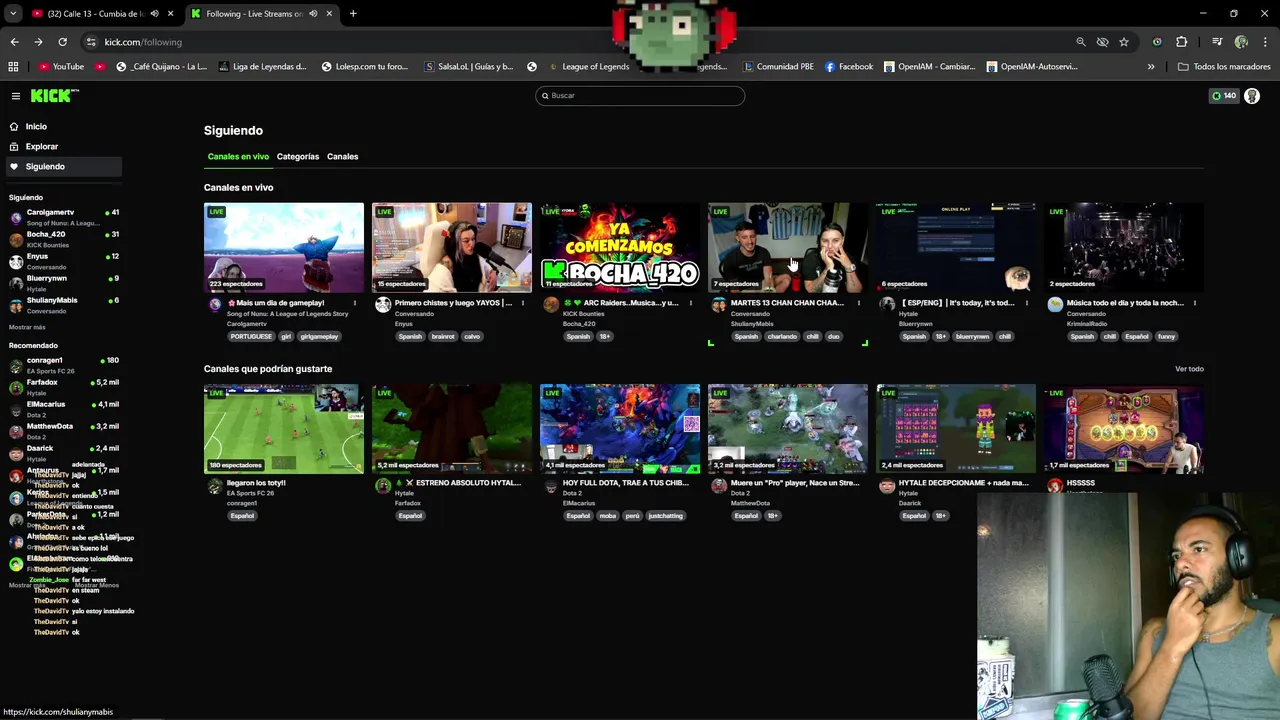
Task: Open Carolgamertv in the sidebar following list
Action: (x=64, y=217)
